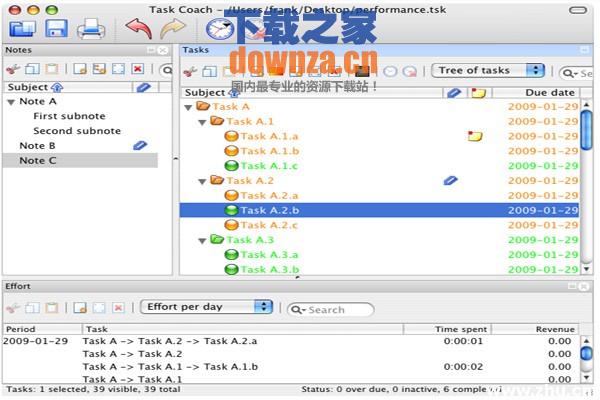Collapse Task A.1 disclosure triangle
Screen dimensions: 600x400
202,122
